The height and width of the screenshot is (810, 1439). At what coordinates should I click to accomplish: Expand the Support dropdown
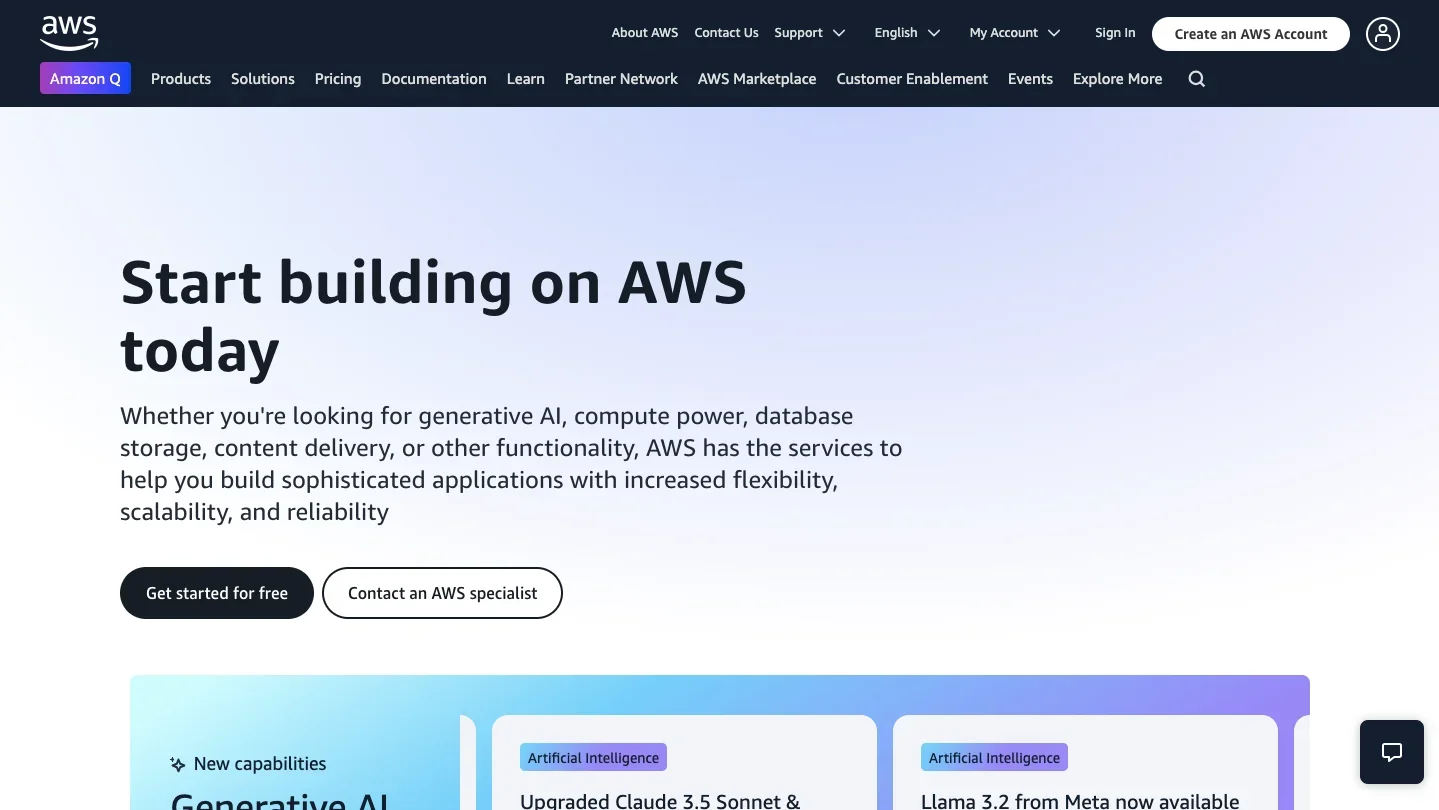[809, 33]
